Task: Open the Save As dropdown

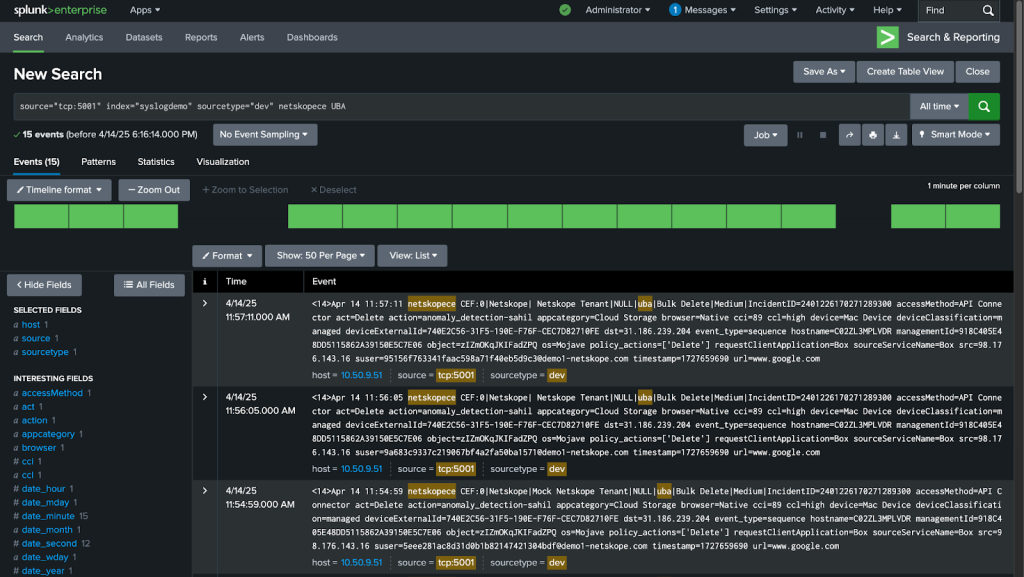Action: coord(824,72)
